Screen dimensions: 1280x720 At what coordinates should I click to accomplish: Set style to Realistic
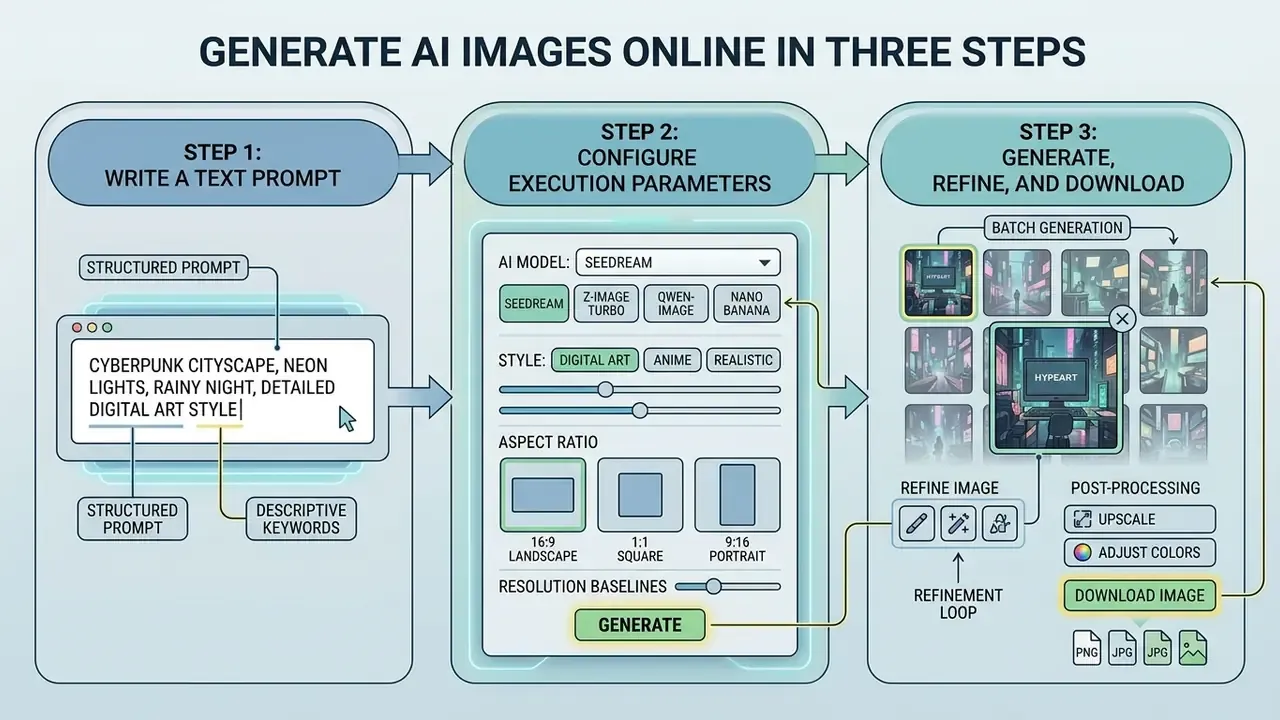point(743,360)
